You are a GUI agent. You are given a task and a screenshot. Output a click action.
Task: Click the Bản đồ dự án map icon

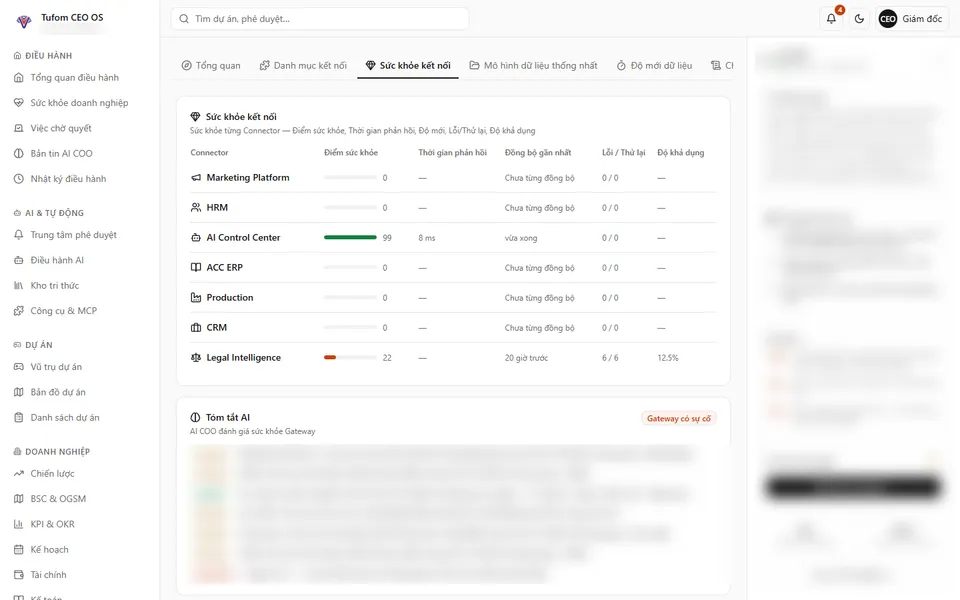18,392
